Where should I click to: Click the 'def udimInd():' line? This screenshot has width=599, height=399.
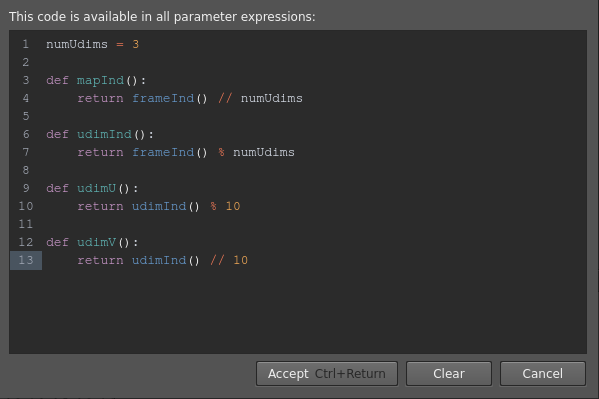(x=100, y=134)
